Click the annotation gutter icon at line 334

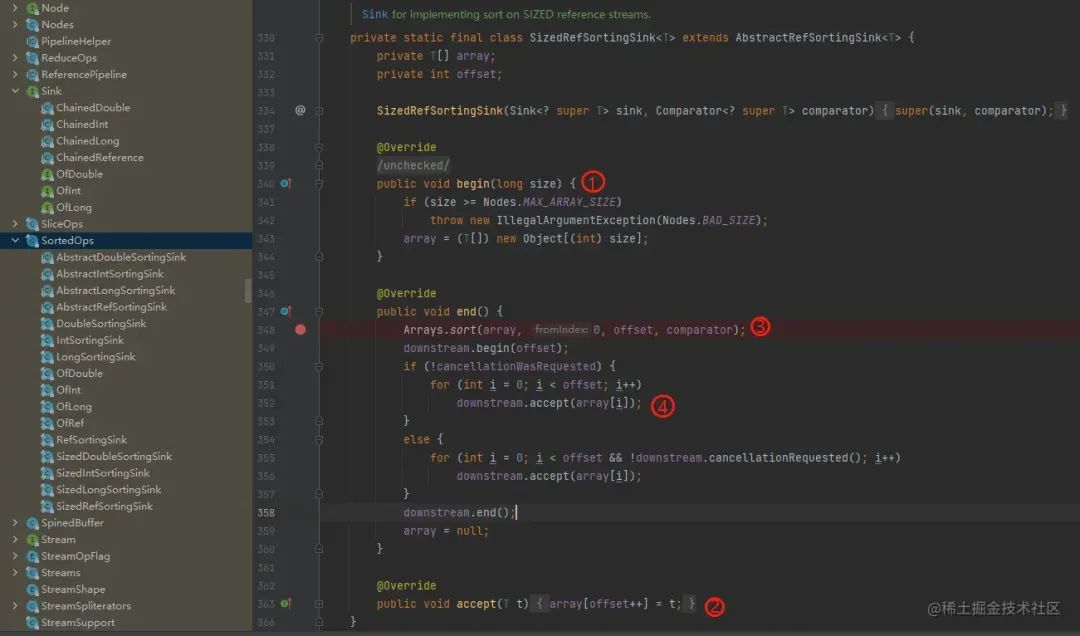point(299,110)
